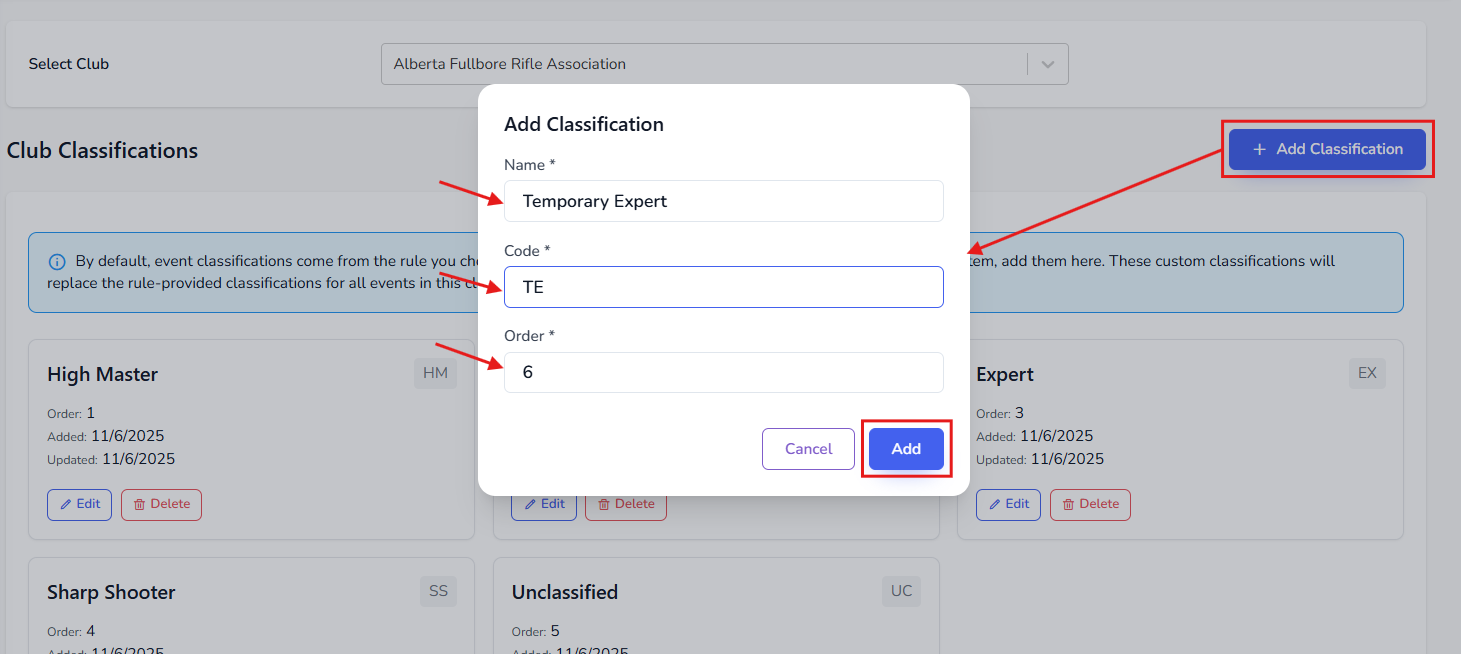Image resolution: width=1461 pixels, height=654 pixels.
Task: Click the trash Delete icon below the dialog
Action: click(605, 504)
